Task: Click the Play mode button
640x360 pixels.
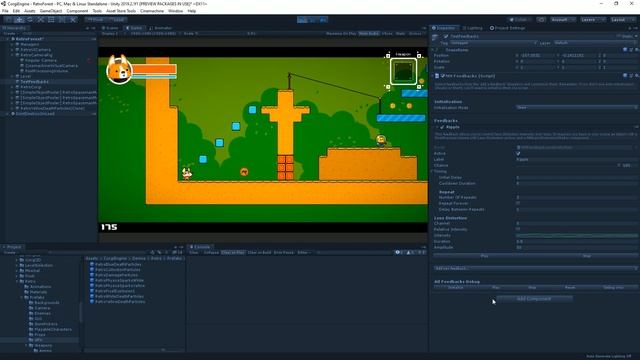Action: click(x=302, y=20)
